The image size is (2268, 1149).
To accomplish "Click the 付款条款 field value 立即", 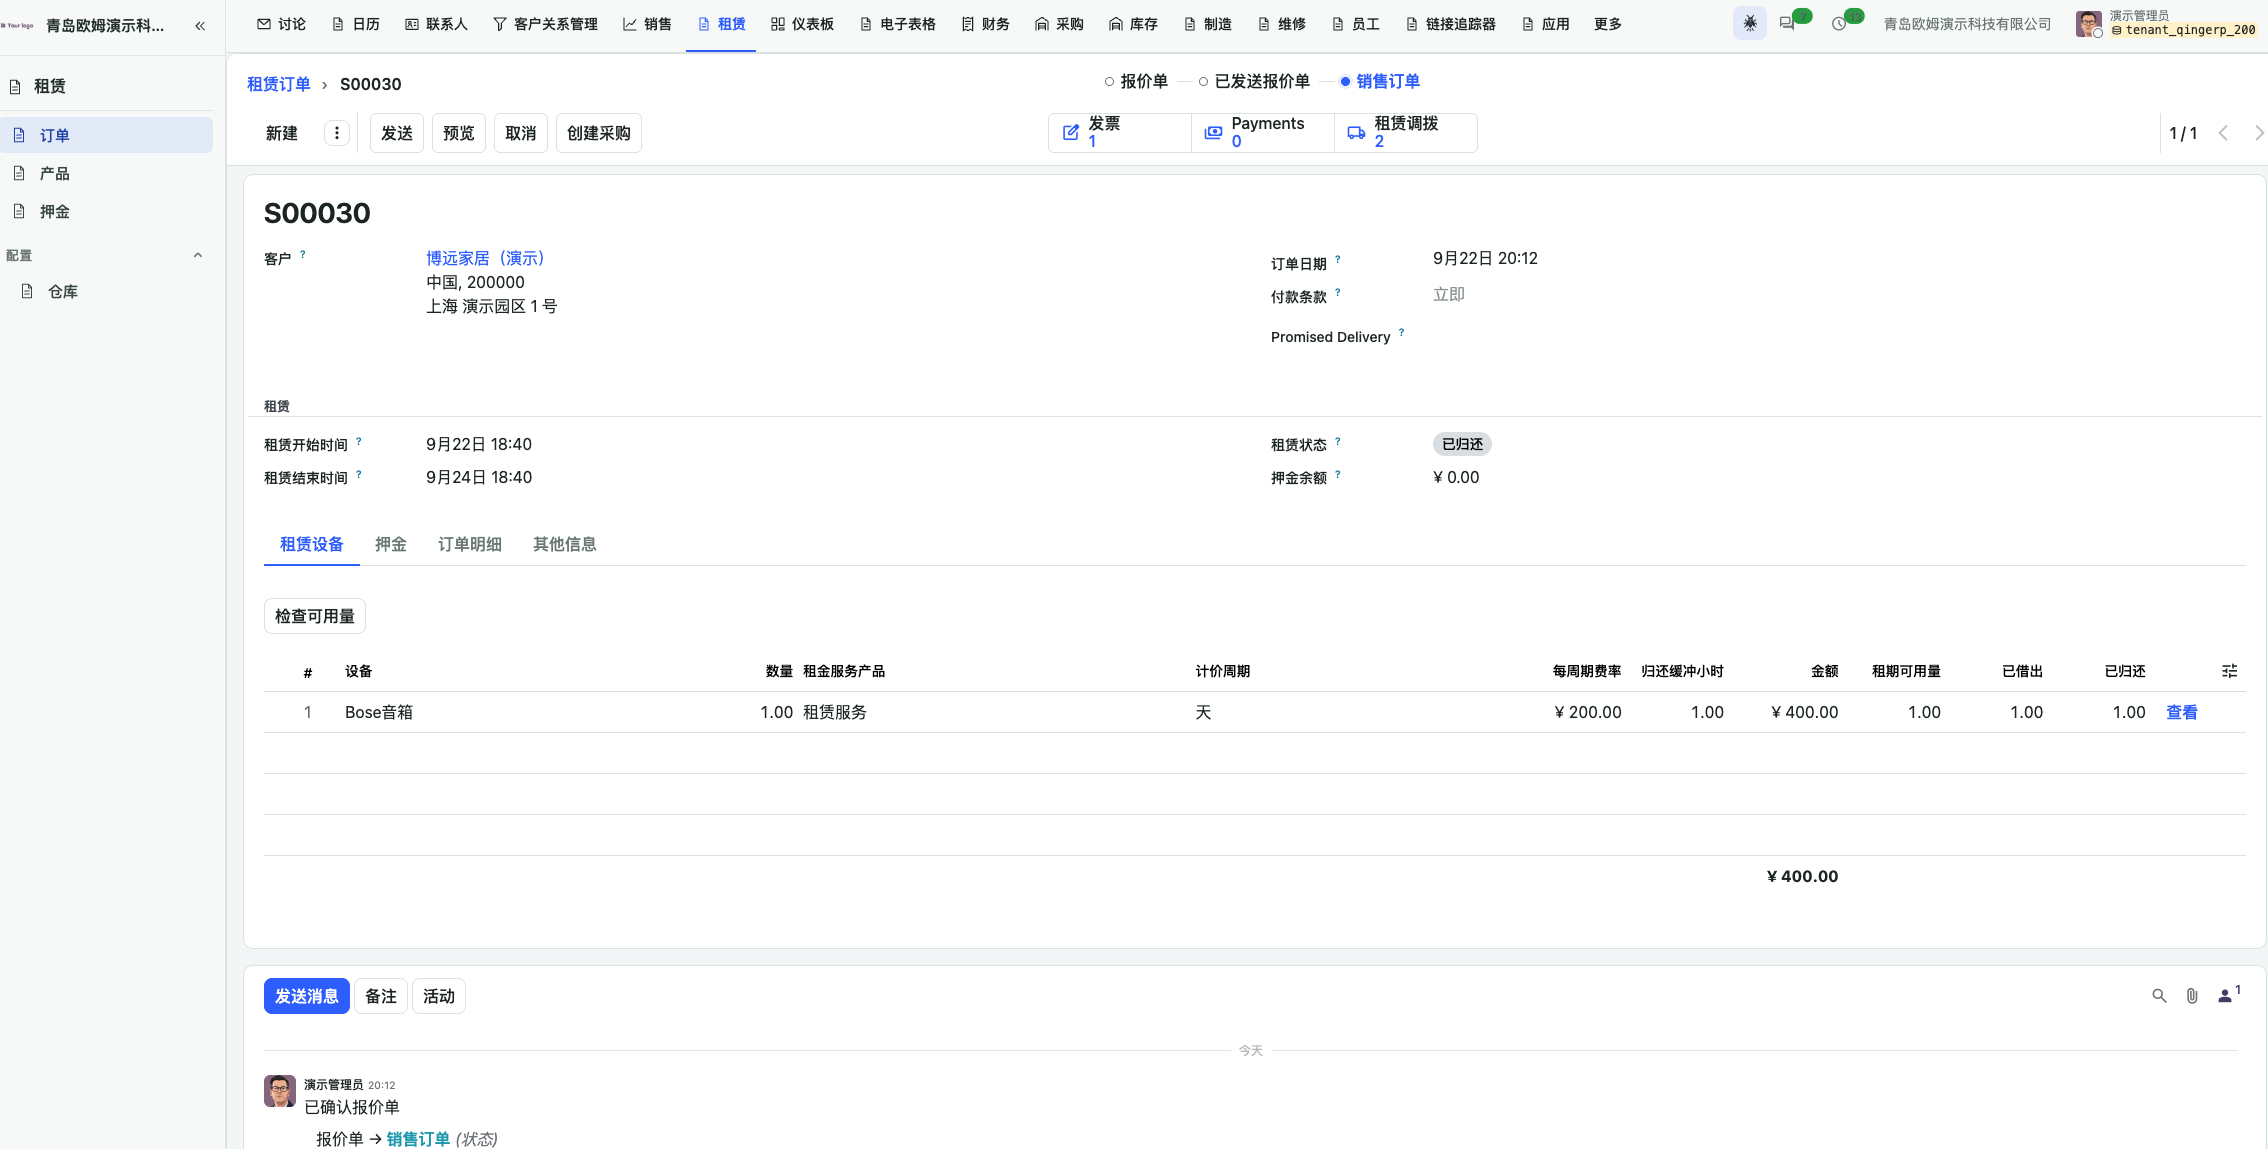I will [x=1448, y=294].
